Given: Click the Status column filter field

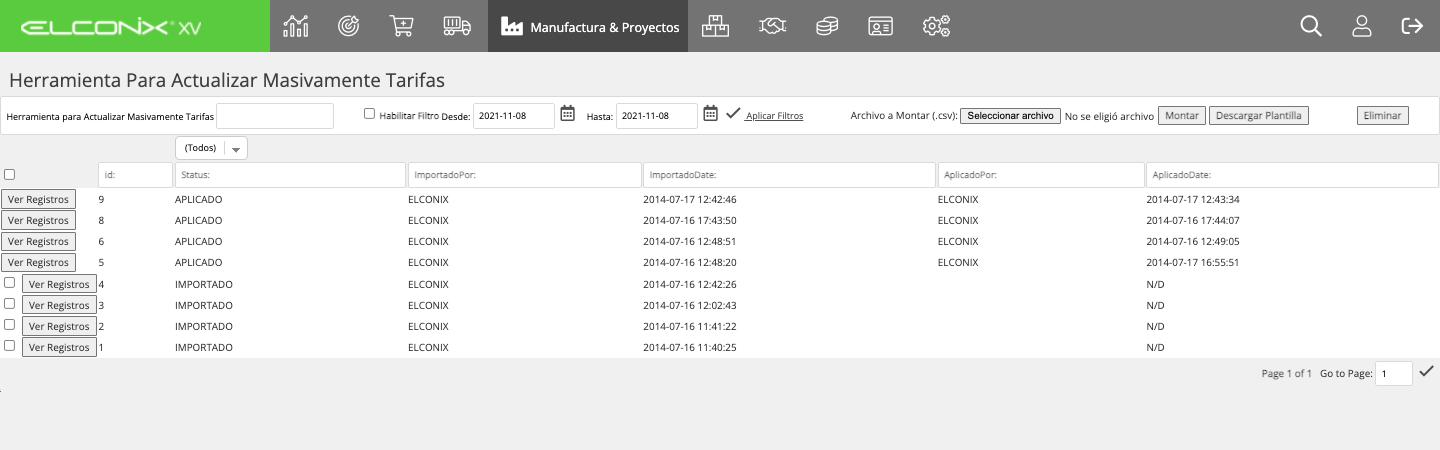Looking at the screenshot, I should (291, 175).
